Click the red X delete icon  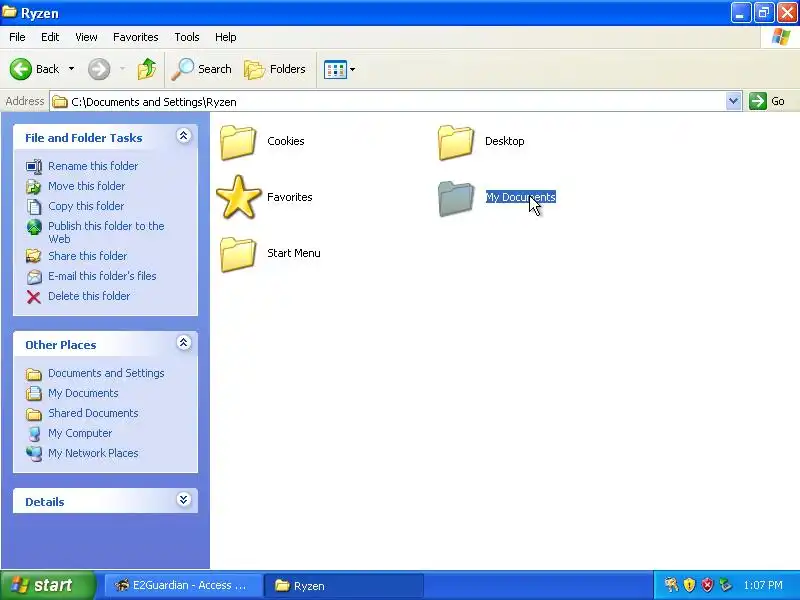[34, 297]
